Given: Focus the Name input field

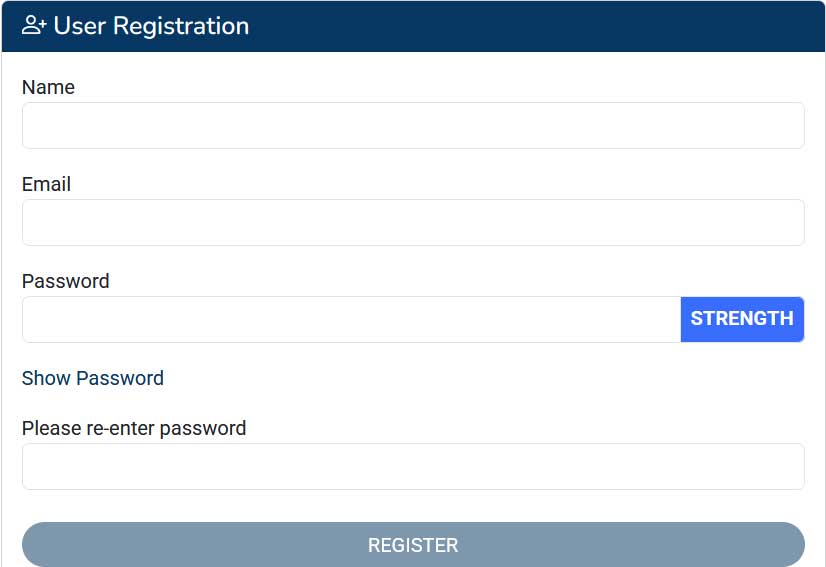Looking at the screenshot, I should [x=413, y=125].
